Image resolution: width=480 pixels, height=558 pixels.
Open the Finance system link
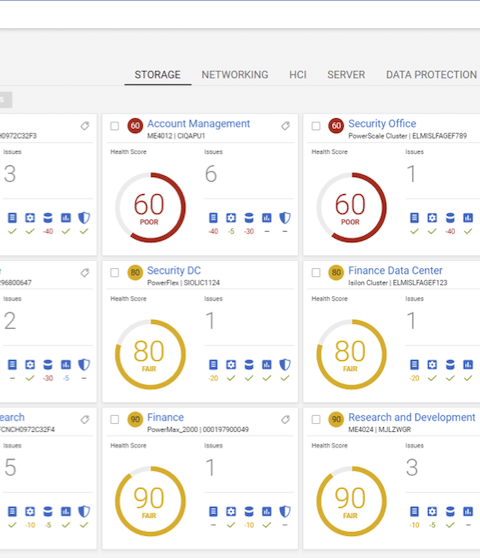click(x=165, y=417)
